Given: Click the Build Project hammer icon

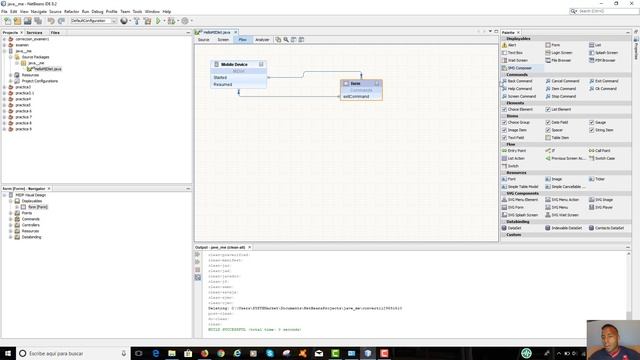Looking at the screenshot, I should (x=137, y=21).
